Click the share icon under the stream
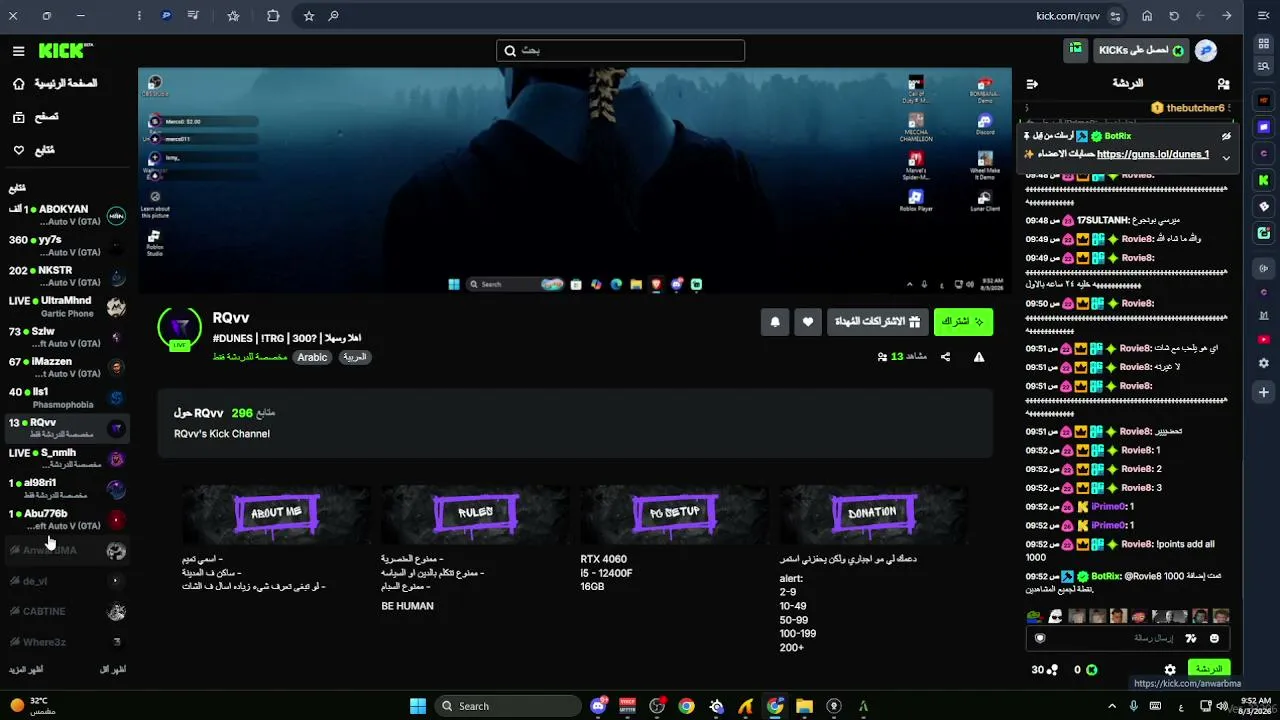This screenshot has width=1280, height=720. (945, 357)
